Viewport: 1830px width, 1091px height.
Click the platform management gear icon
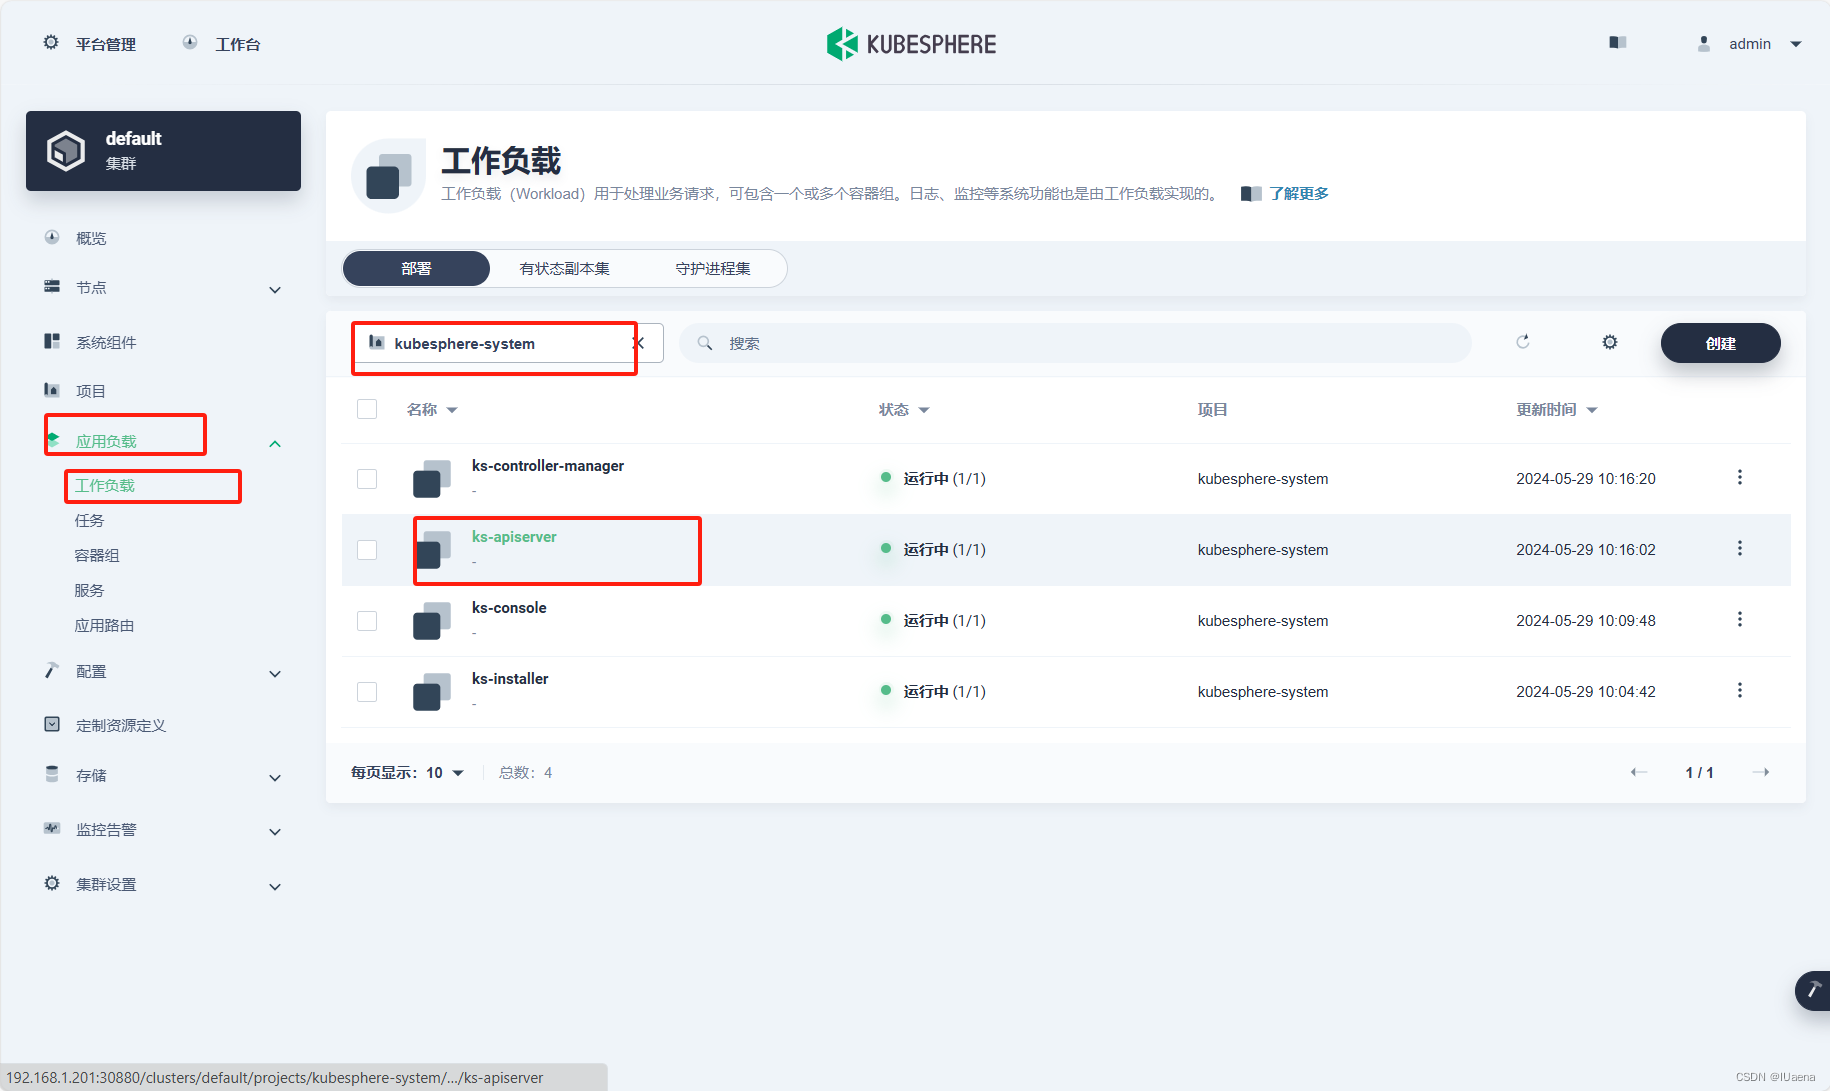(51, 43)
